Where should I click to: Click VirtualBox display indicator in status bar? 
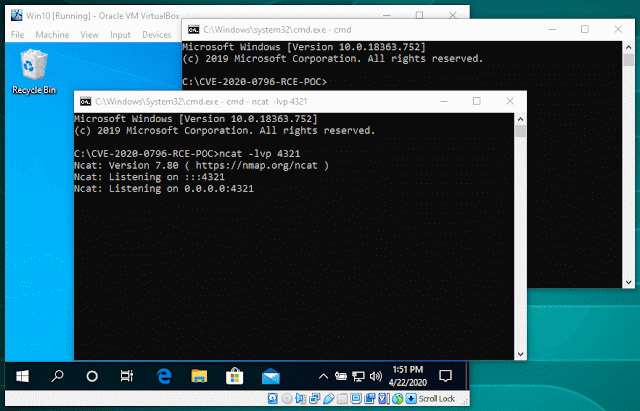[x=356, y=398]
